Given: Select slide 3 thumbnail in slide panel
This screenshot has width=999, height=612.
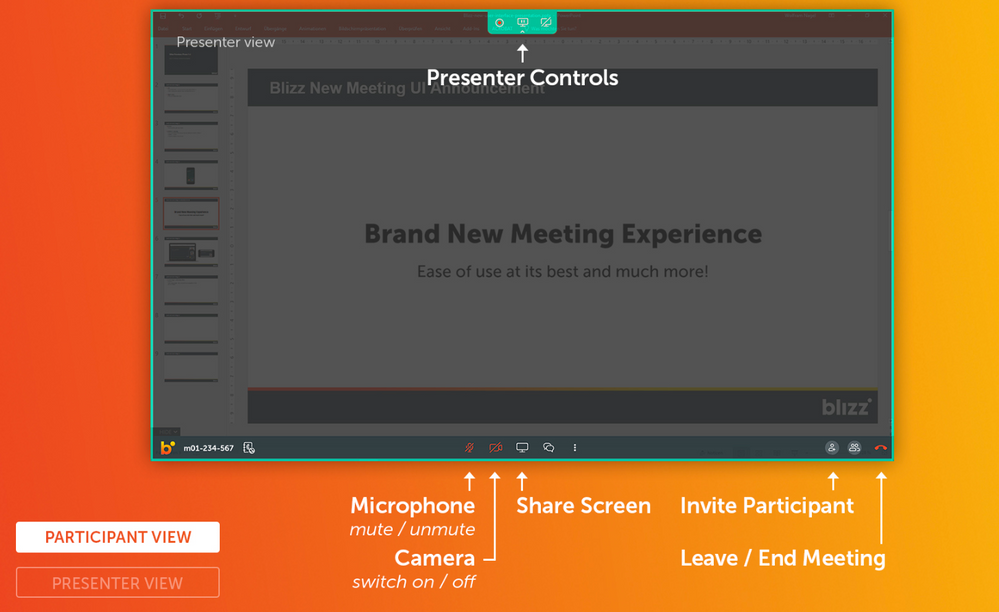Looking at the screenshot, I should click(x=191, y=136).
